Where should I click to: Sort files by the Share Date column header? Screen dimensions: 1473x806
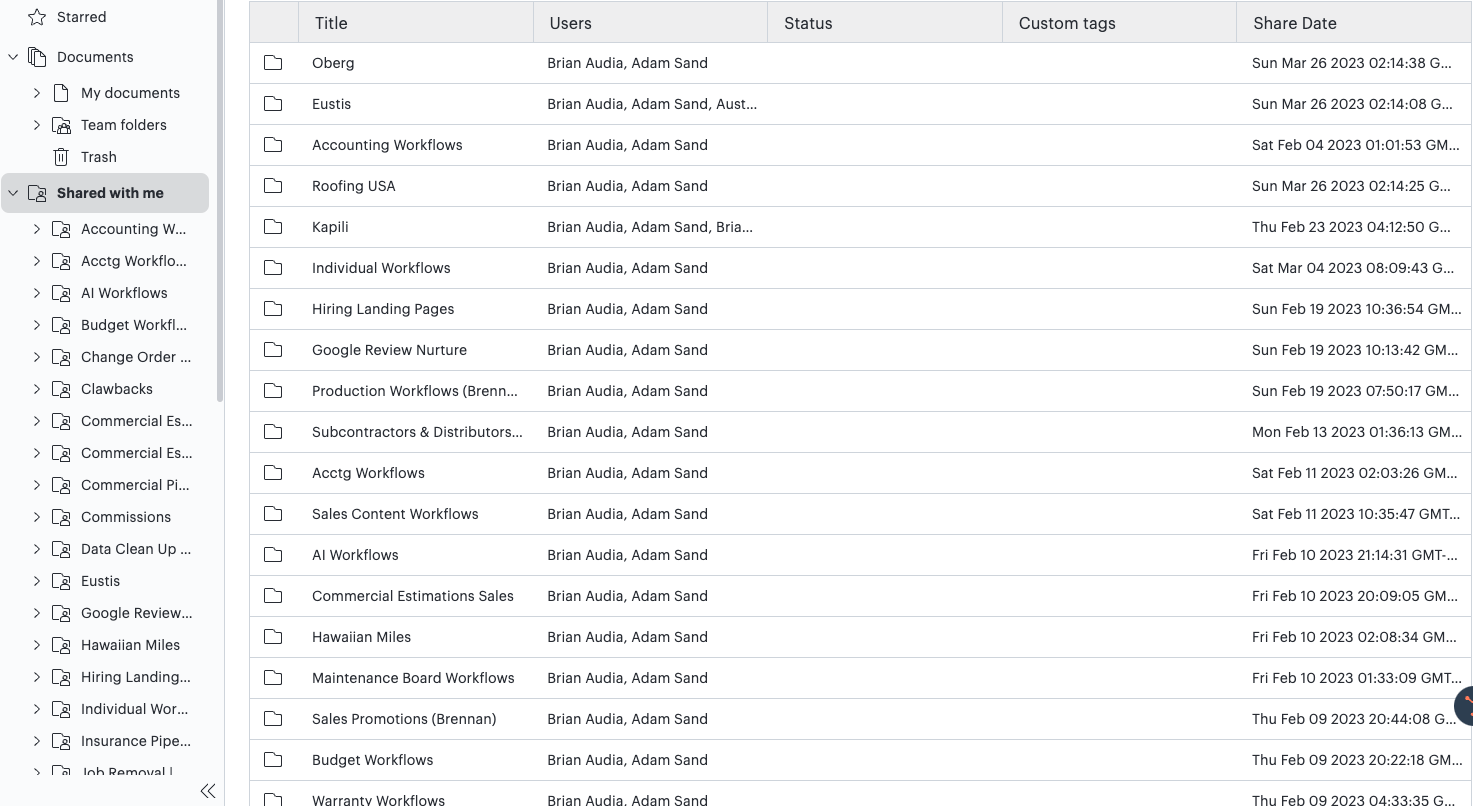1293,22
